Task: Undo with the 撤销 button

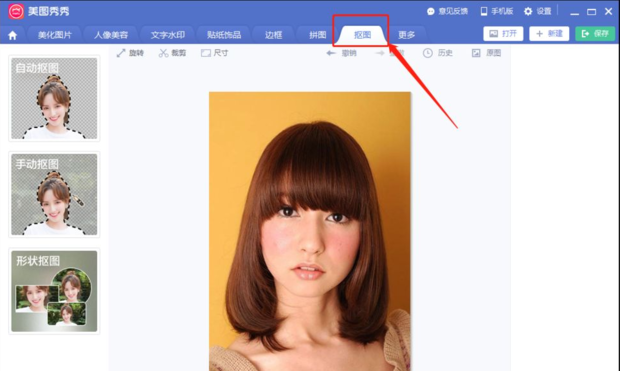Action: tap(341, 53)
